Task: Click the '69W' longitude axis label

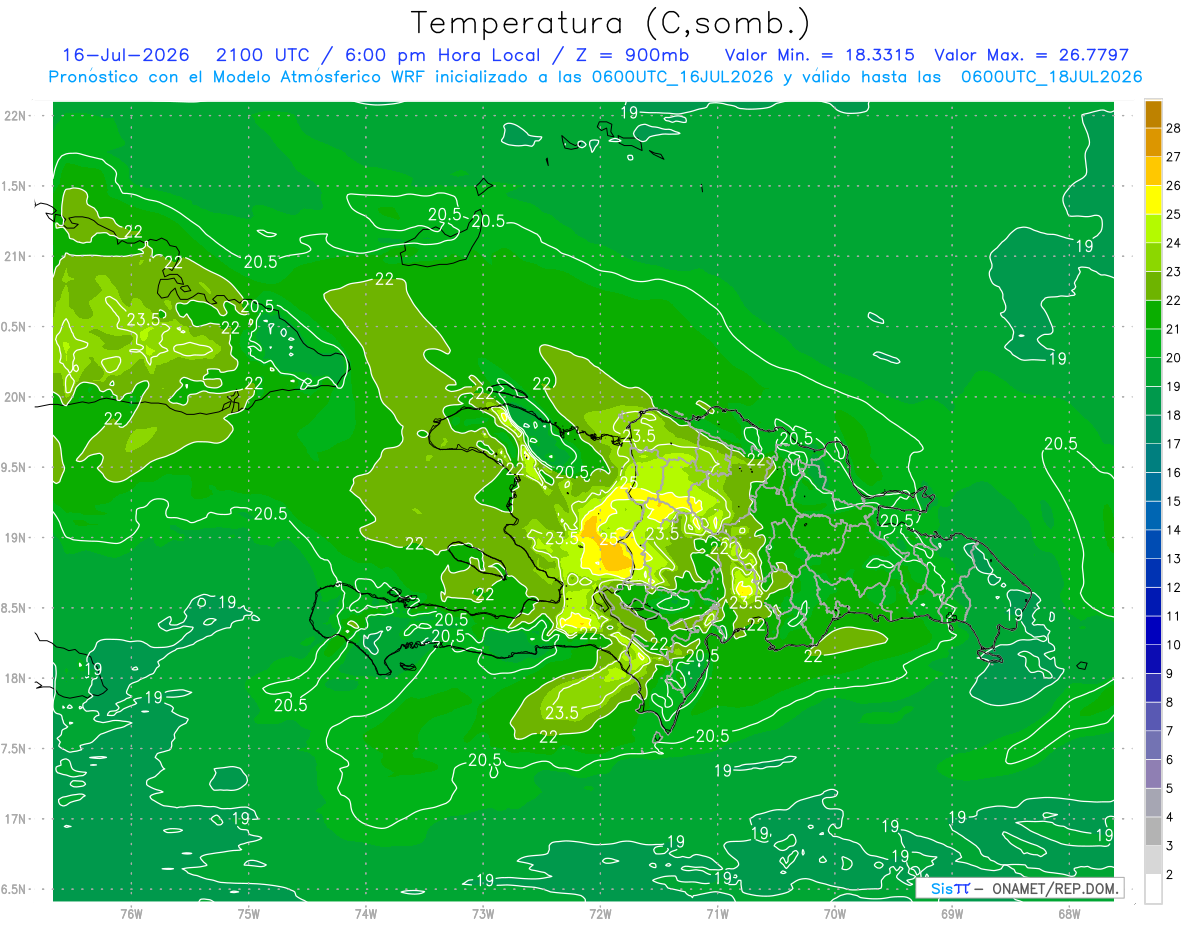Action: tap(951, 913)
